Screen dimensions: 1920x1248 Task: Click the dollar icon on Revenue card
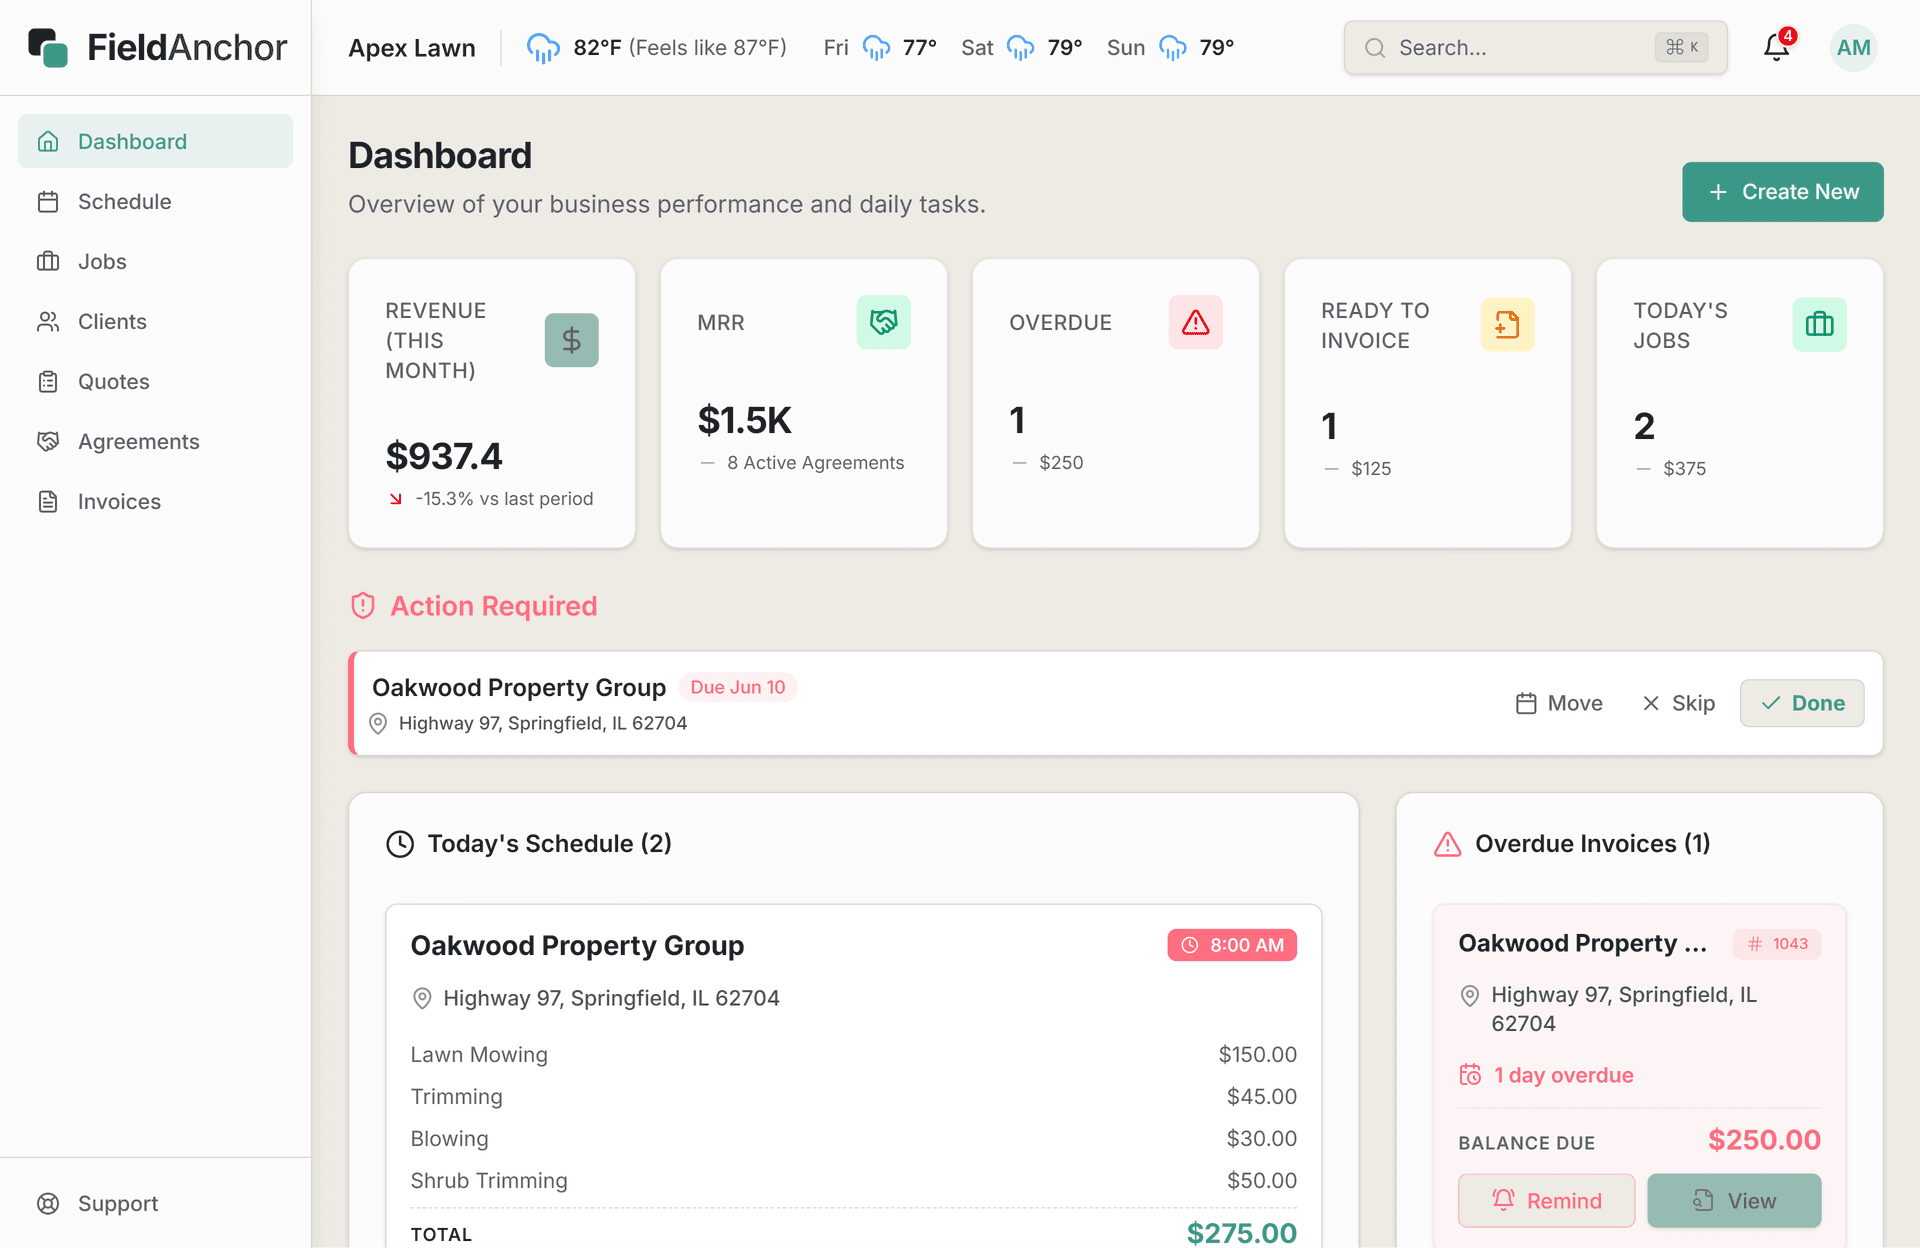[x=571, y=340]
